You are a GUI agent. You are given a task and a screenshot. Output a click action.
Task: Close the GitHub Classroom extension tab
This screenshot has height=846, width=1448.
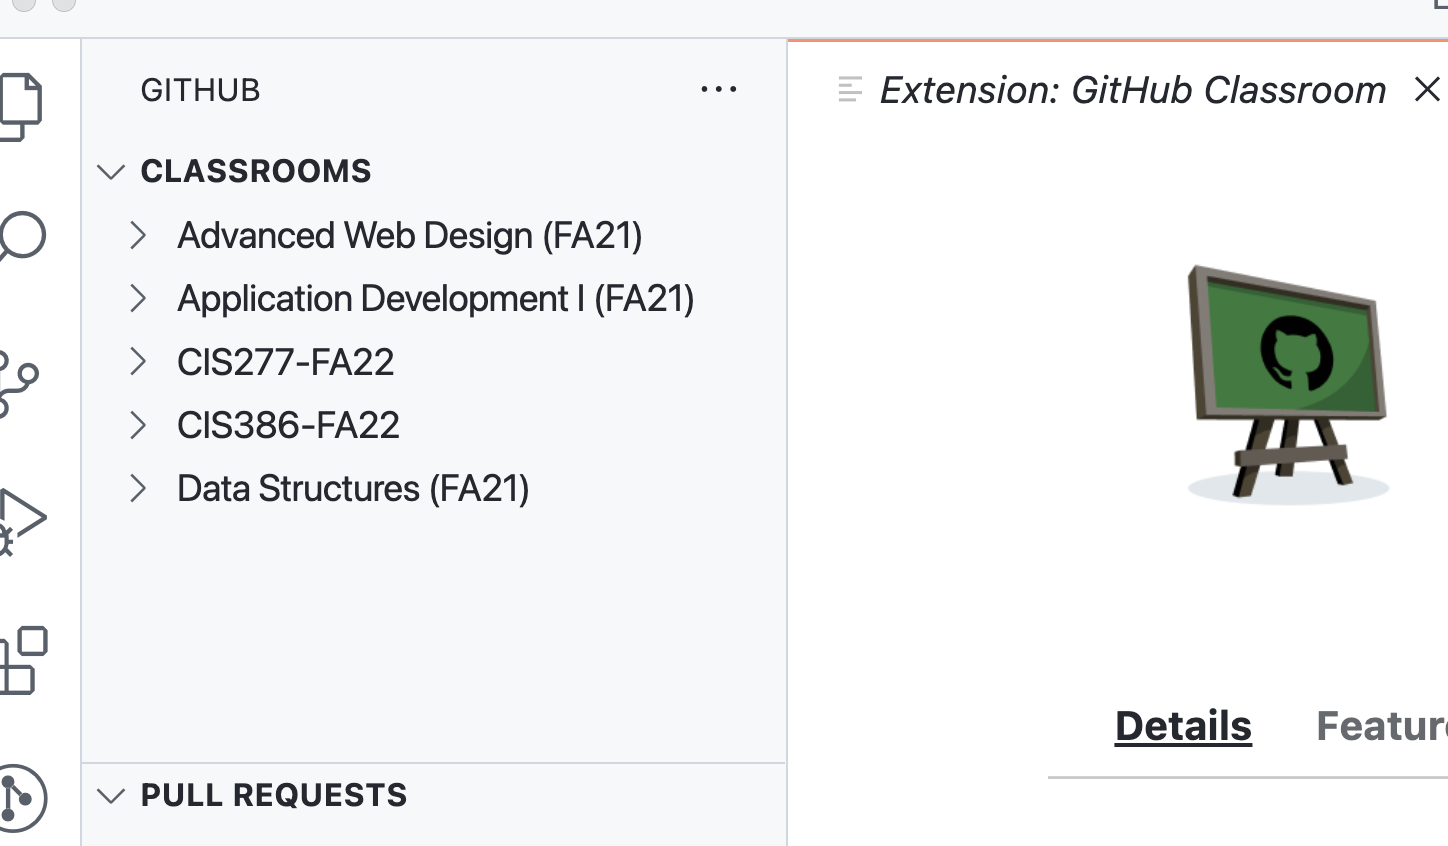pyautogui.click(x=1426, y=89)
